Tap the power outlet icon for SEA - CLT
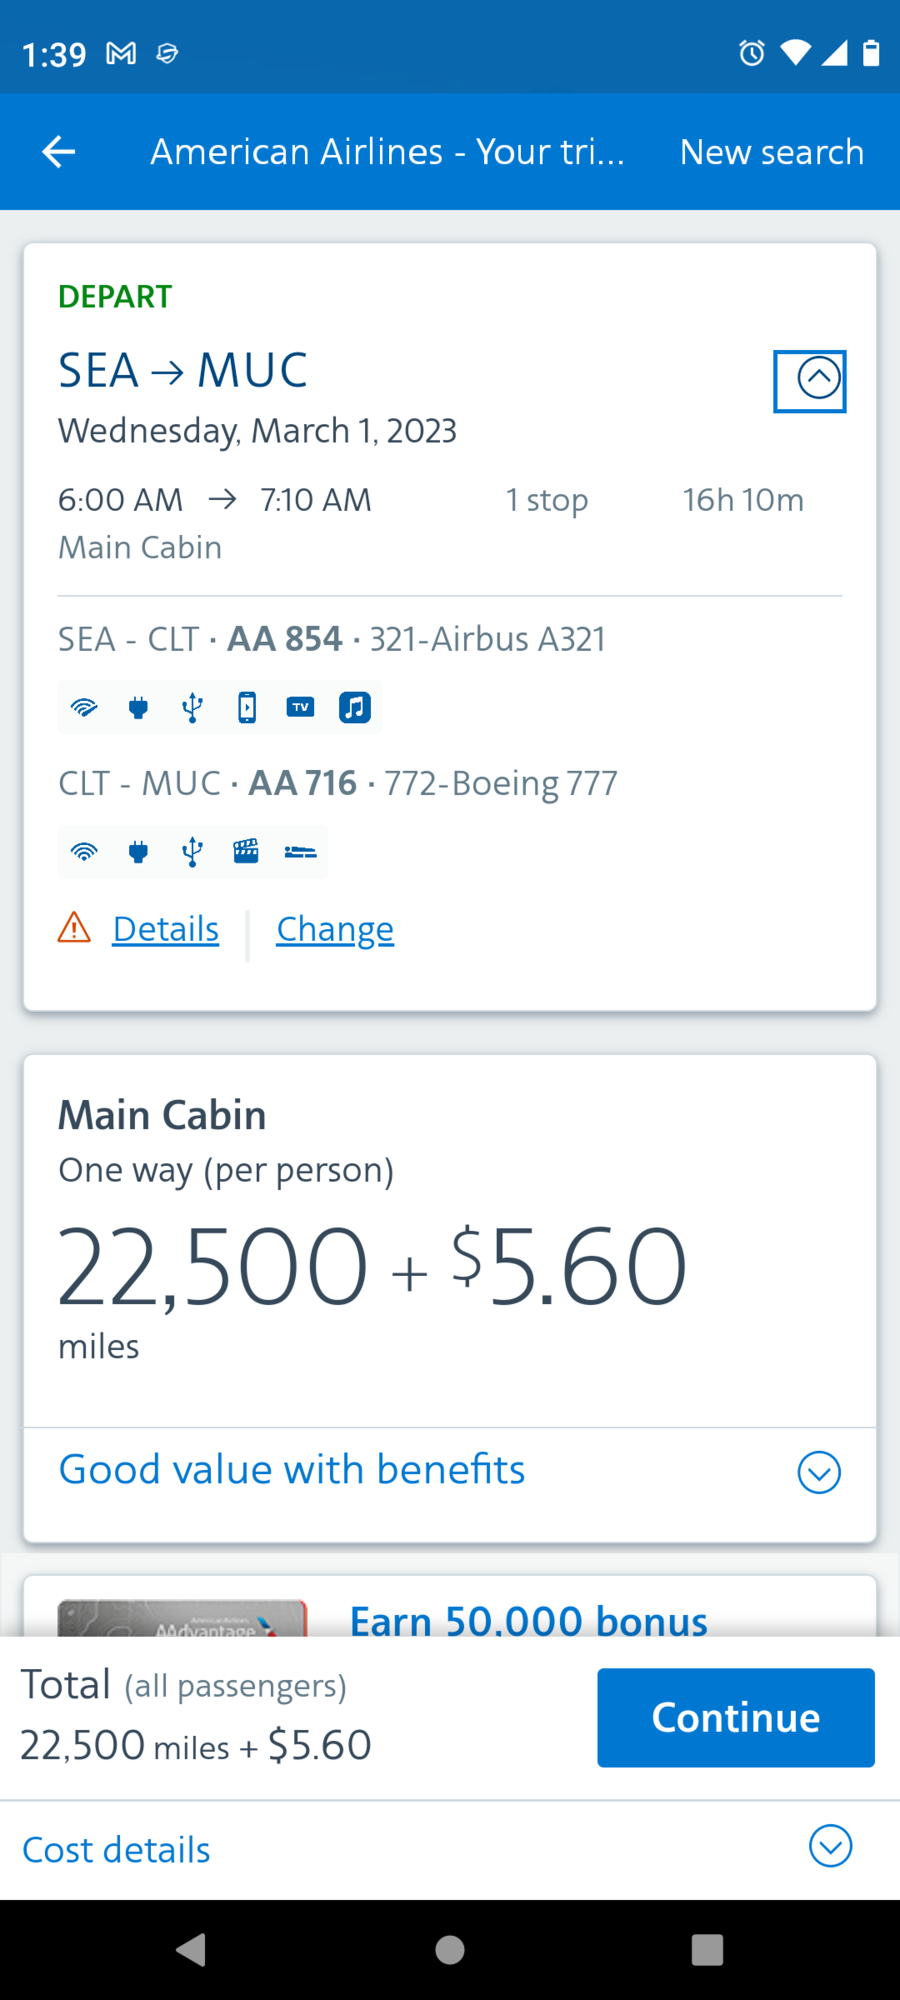The image size is (900, 2000). click(x=138, y=708)
